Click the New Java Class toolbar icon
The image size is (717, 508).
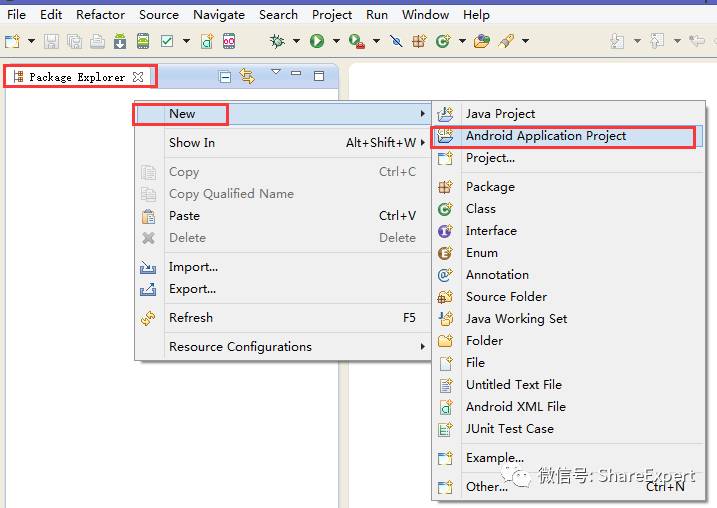click(443, 41)
